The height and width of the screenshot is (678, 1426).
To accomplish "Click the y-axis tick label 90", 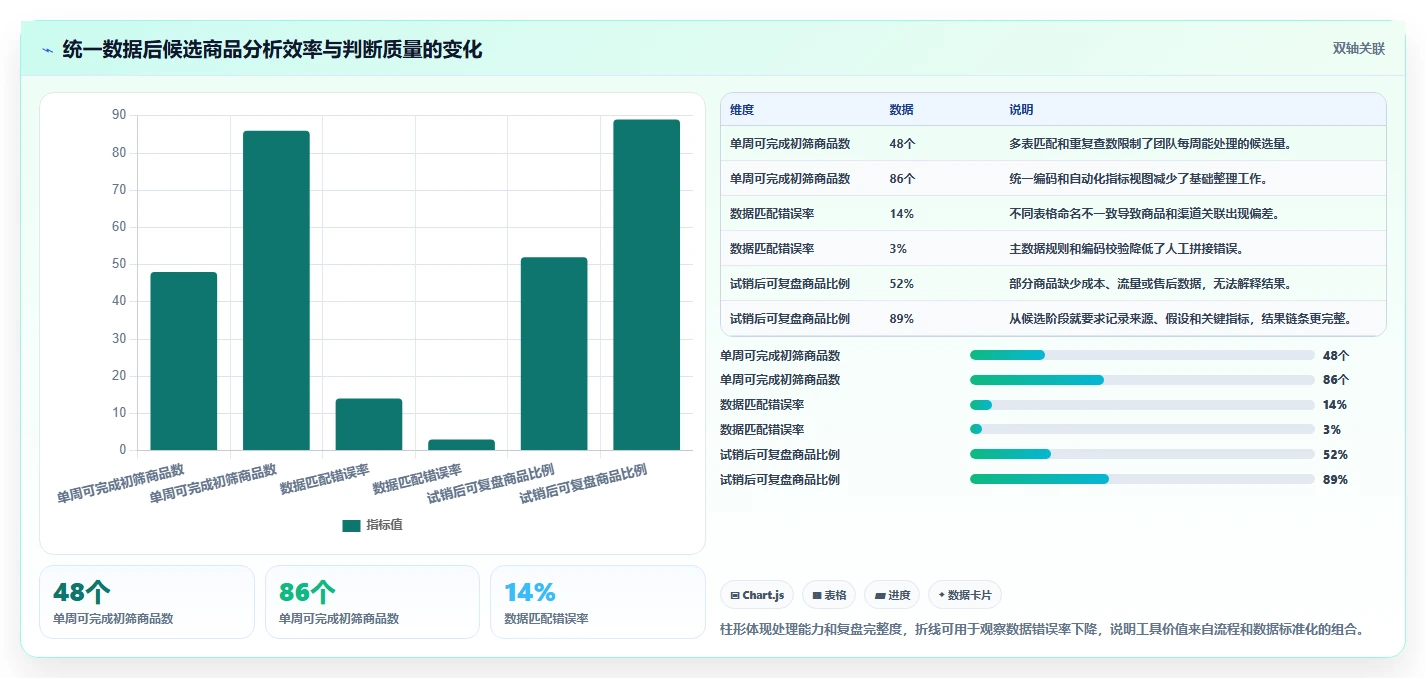I will point(119,115).
